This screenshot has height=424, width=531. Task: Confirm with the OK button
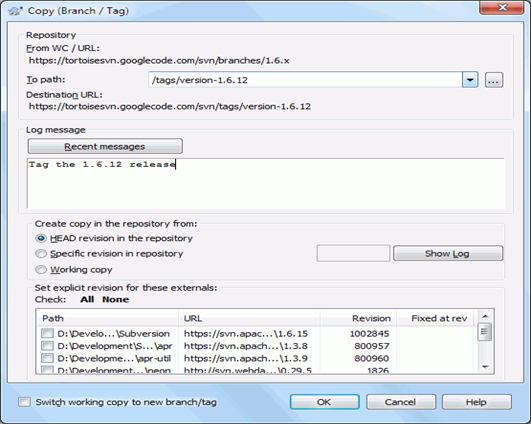click(324, 402)
